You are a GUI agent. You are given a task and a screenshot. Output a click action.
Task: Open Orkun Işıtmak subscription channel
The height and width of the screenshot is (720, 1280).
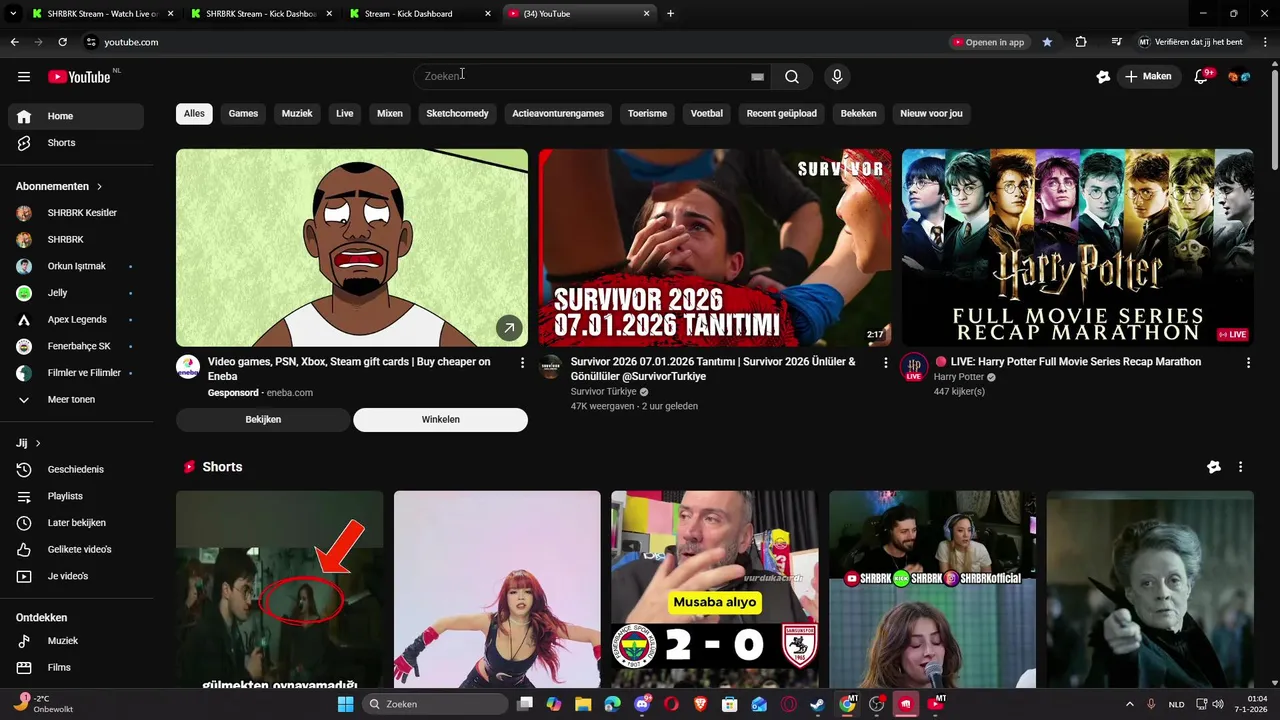click(76, 266)
